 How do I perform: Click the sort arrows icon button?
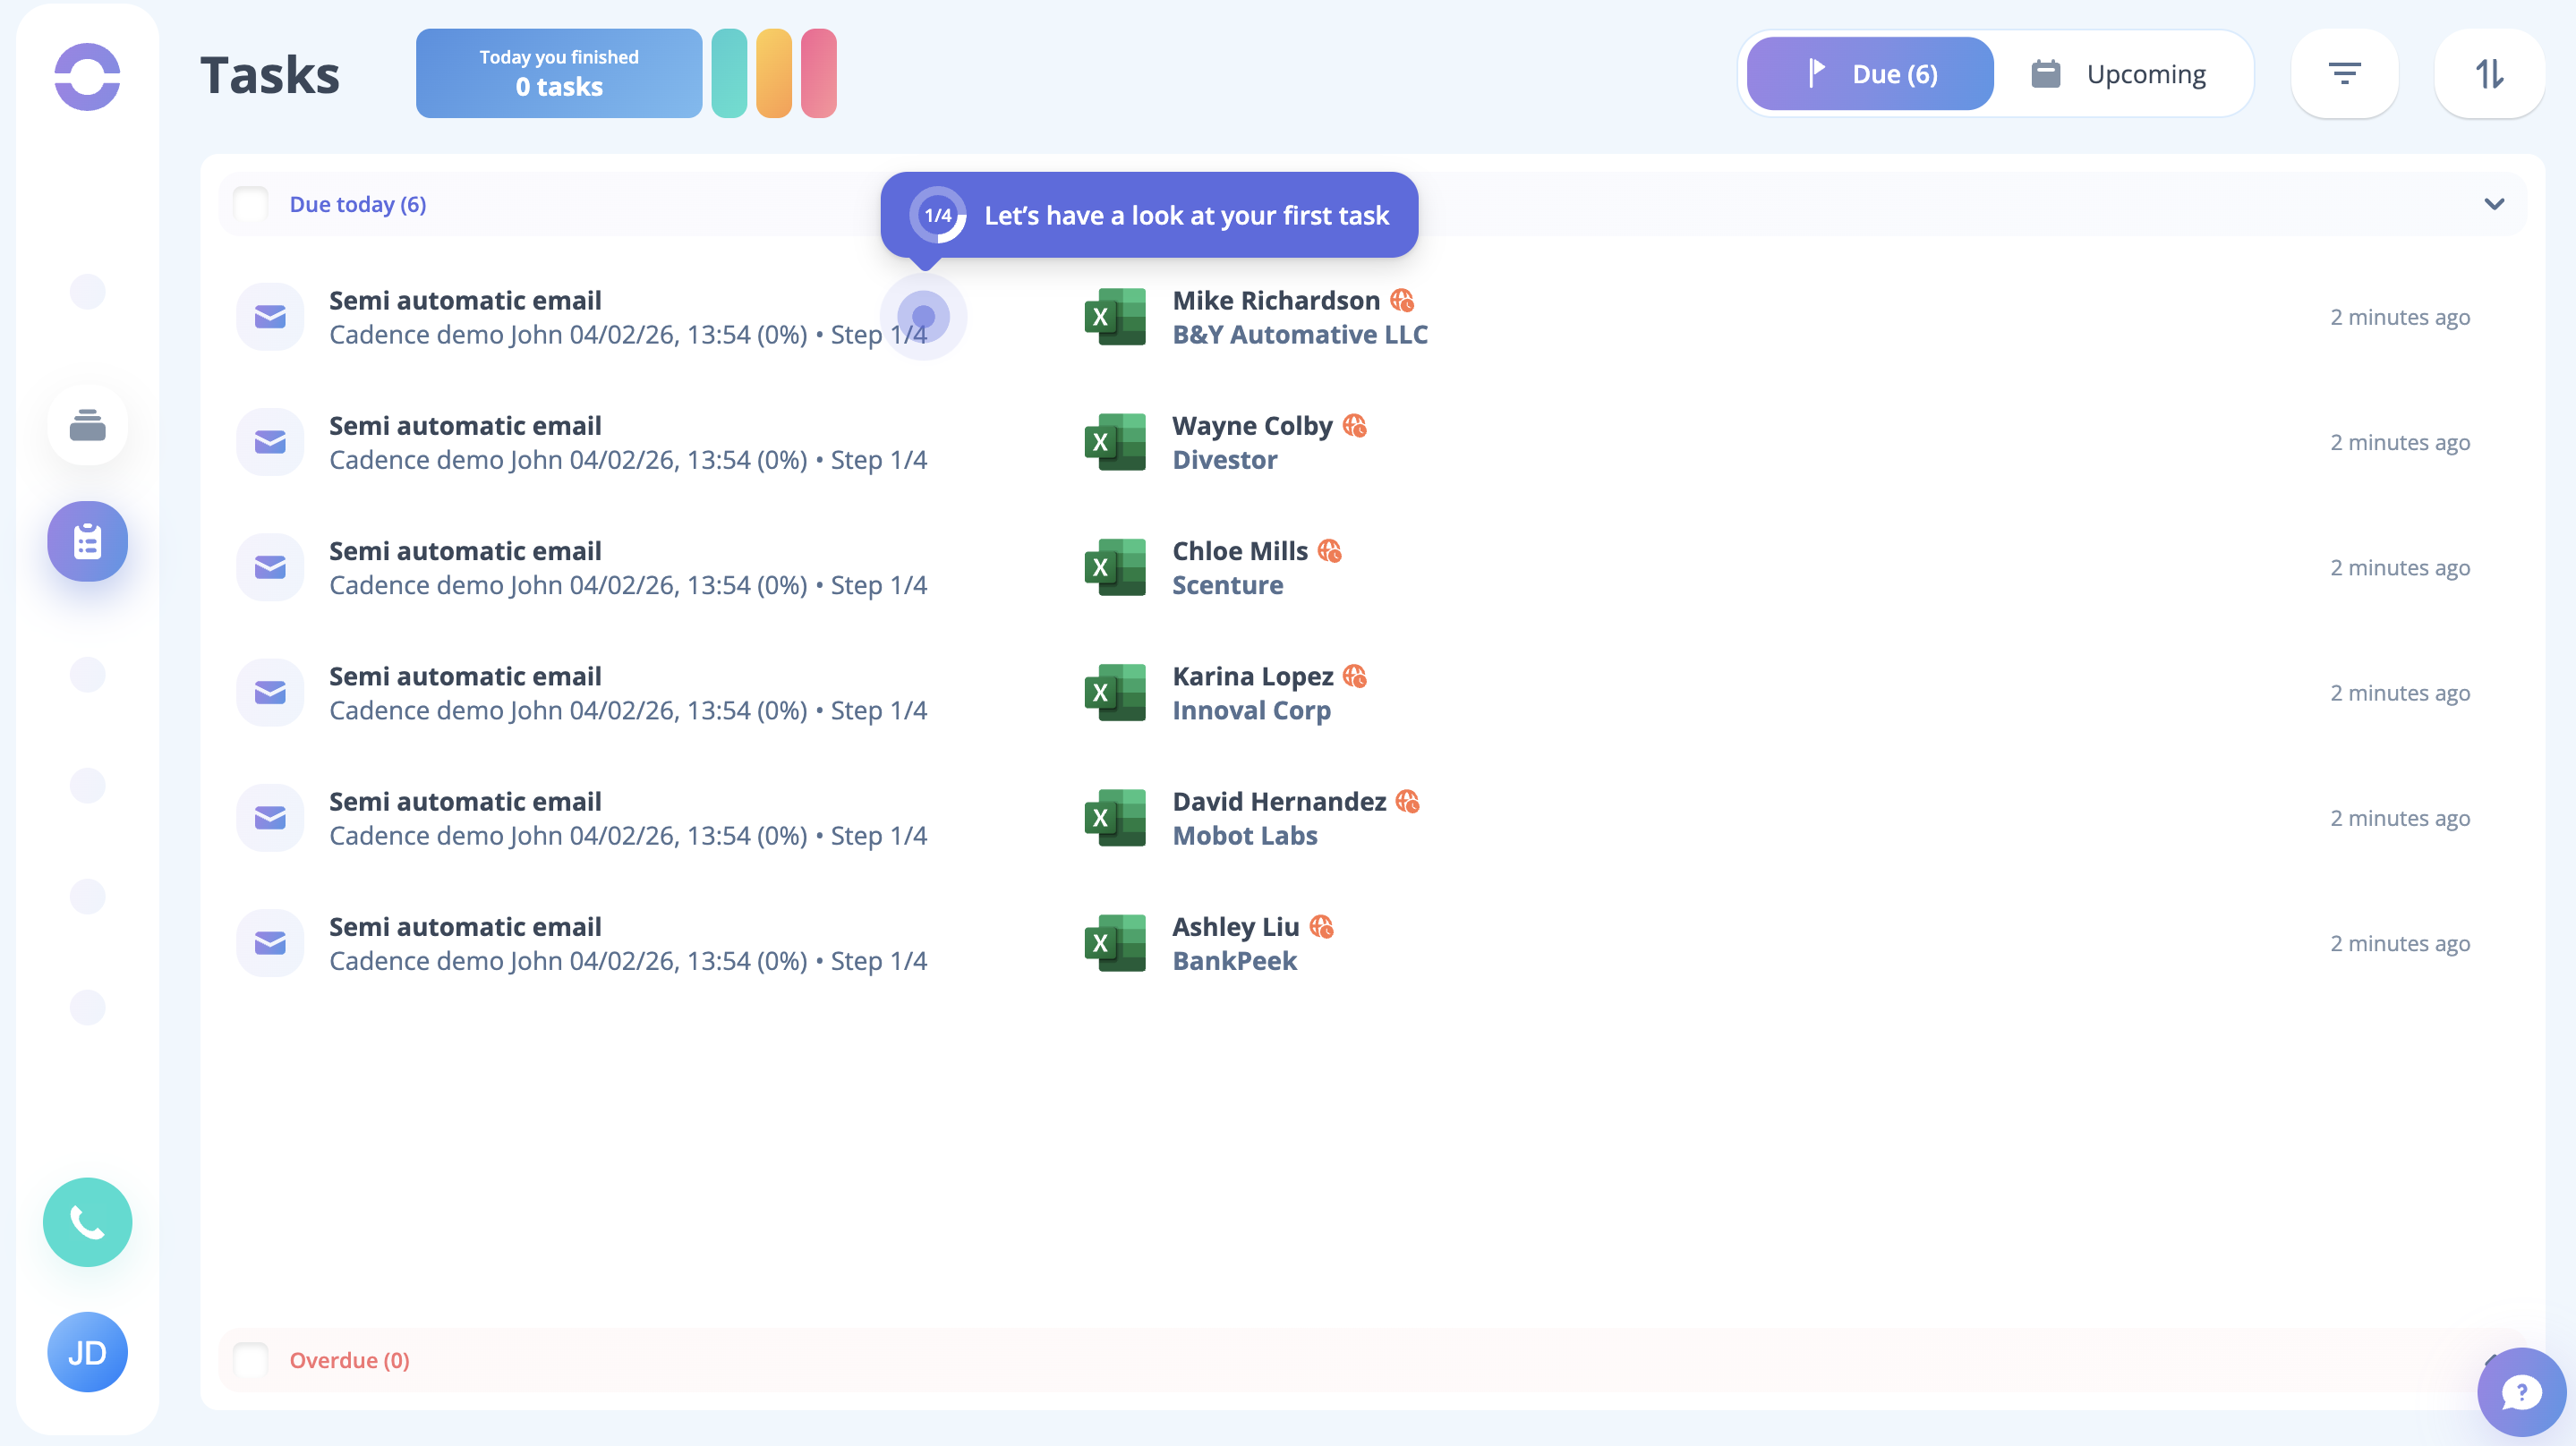2488,74
